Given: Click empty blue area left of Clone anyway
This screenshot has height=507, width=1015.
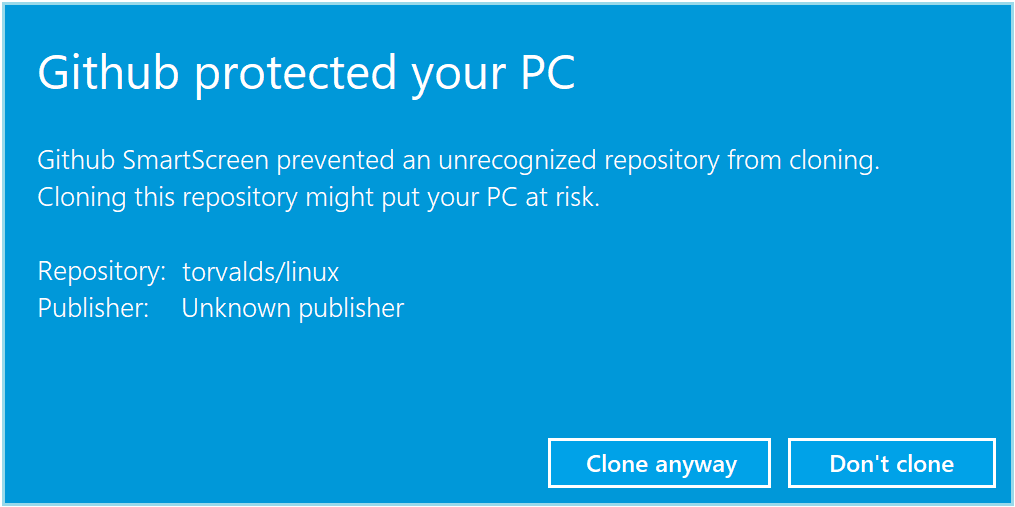Looking at the screenshot, I should pos(280,464).
